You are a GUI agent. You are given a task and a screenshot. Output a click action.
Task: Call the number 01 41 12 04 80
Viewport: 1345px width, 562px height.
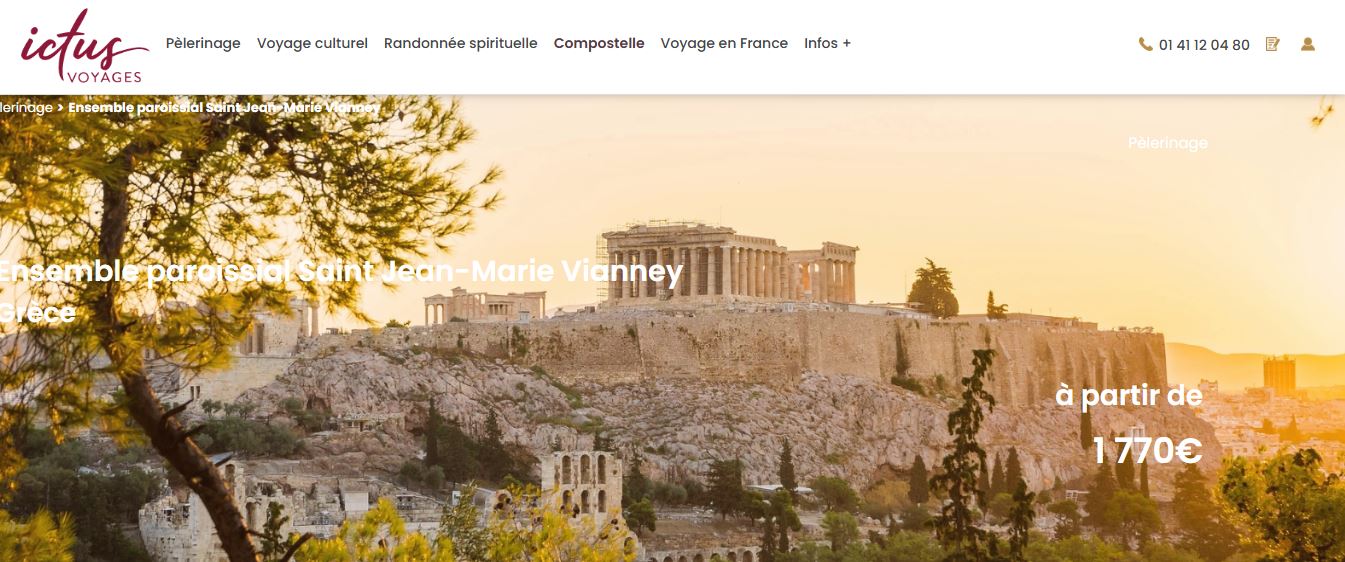pyautogui.click(x=1204, y=45)
